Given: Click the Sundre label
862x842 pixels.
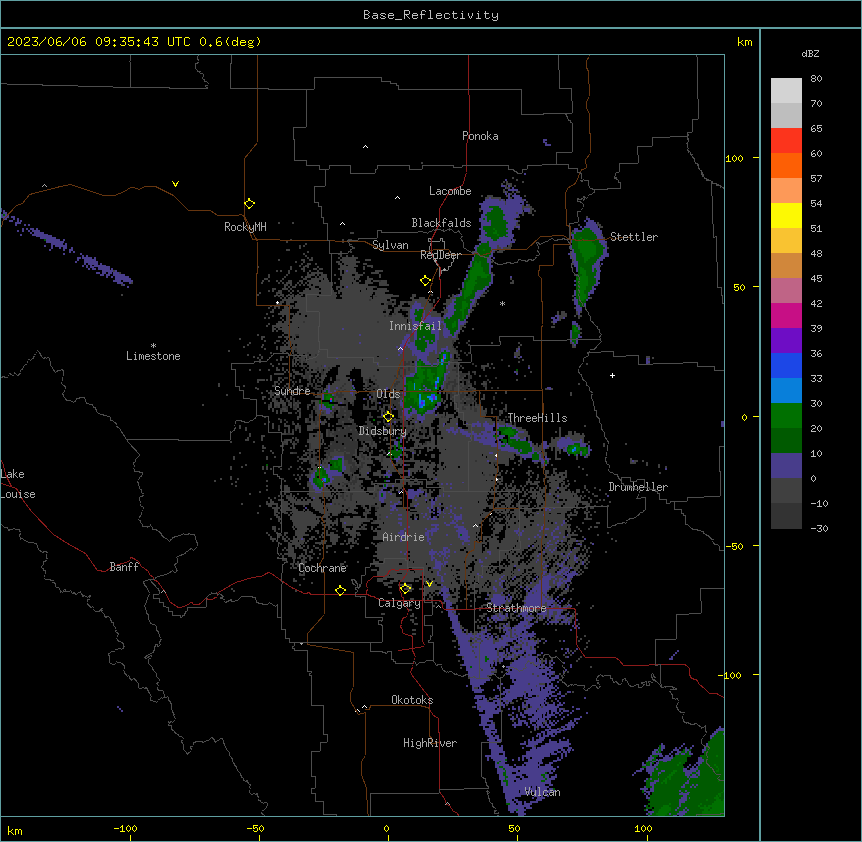Looking at the screenshot, I should click(x=292, y=391).
